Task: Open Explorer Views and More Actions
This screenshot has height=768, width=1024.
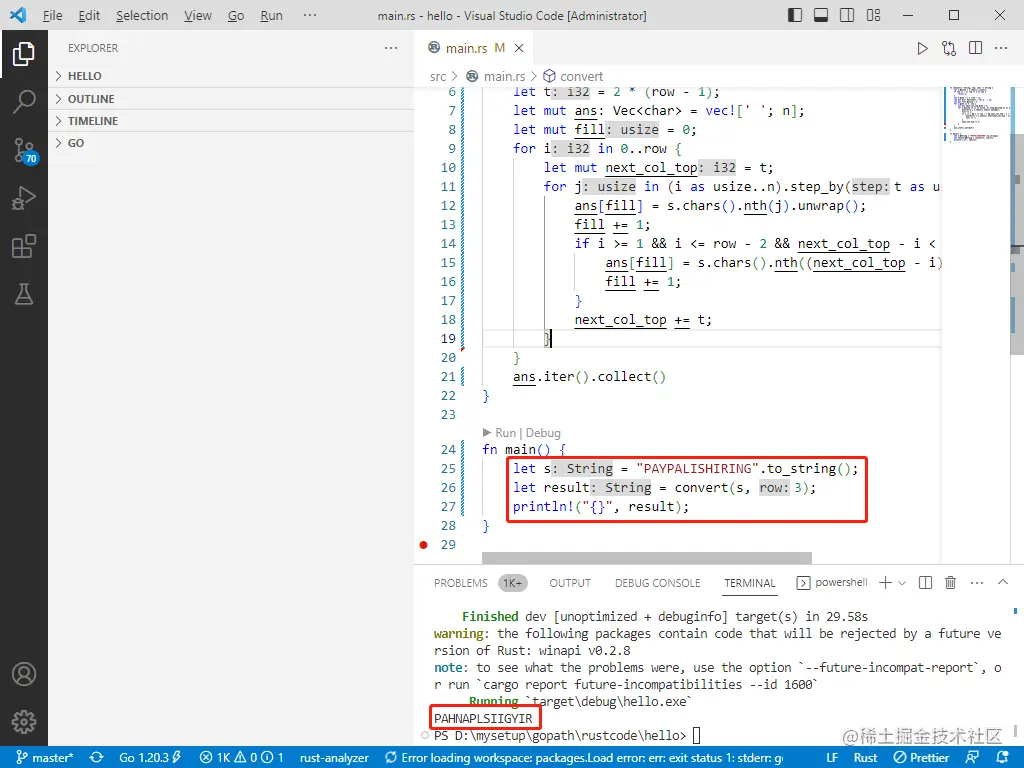Action: coord(391,48)
